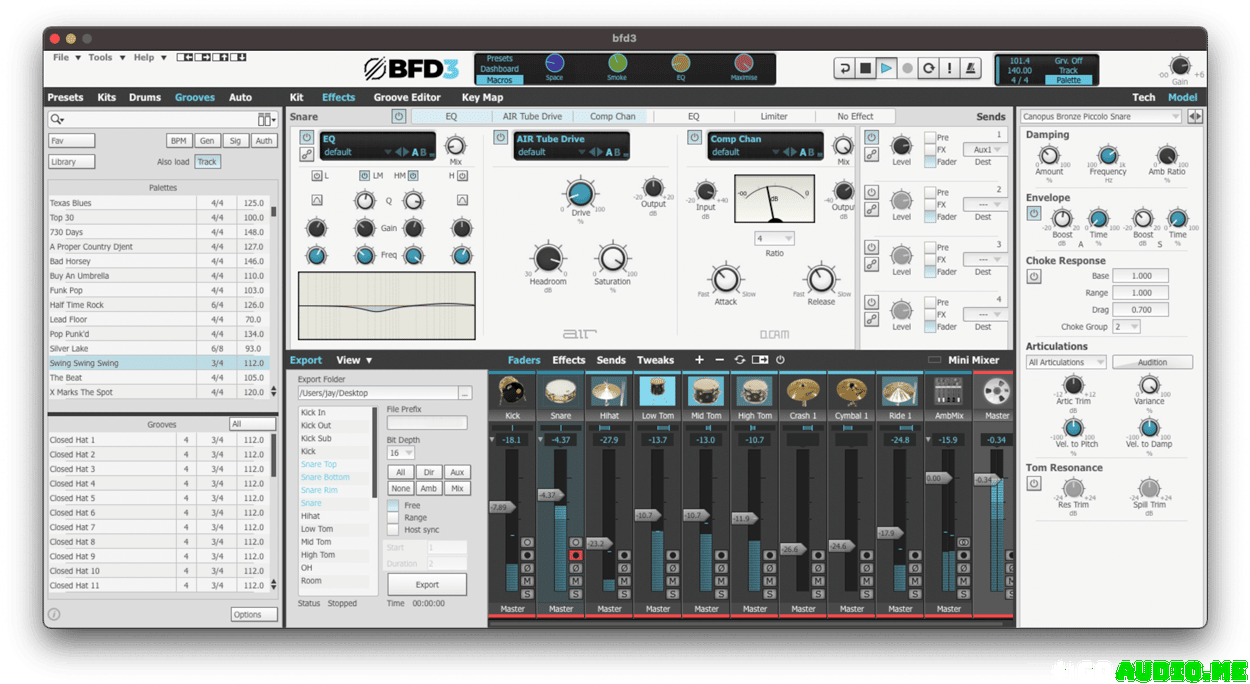The width and height of the screenshot is (1250, 684).
Task: Open the All Articulations dropdown
Action: [x=1066, y=362]
